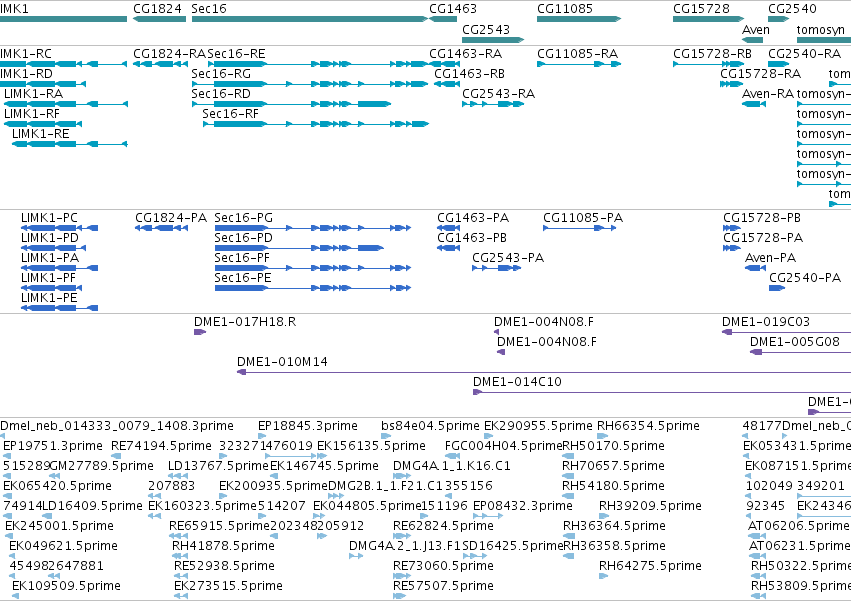This screenshot has height=601, width=851.
Task: Click transcript CG1463-RA
Action: (x=466, y=54)
